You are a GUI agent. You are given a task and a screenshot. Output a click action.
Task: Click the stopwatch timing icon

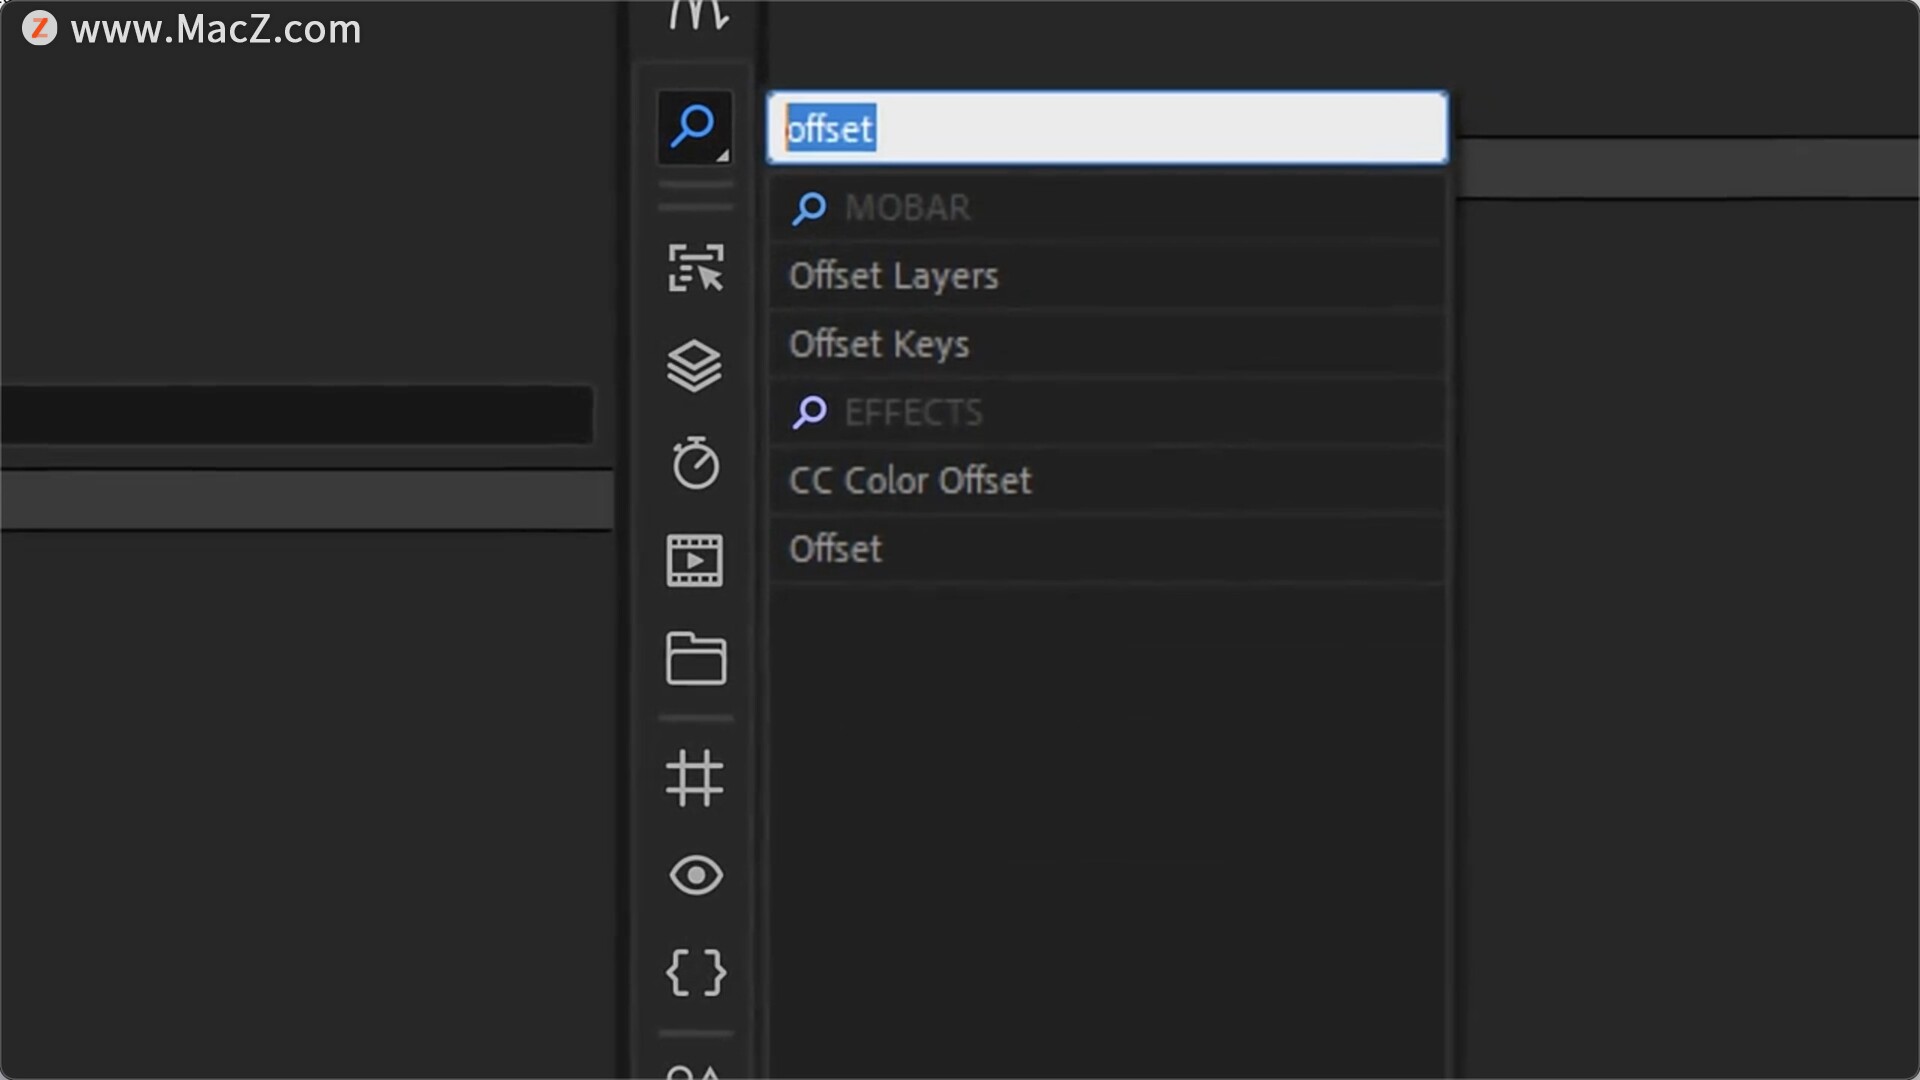(695, 463)
